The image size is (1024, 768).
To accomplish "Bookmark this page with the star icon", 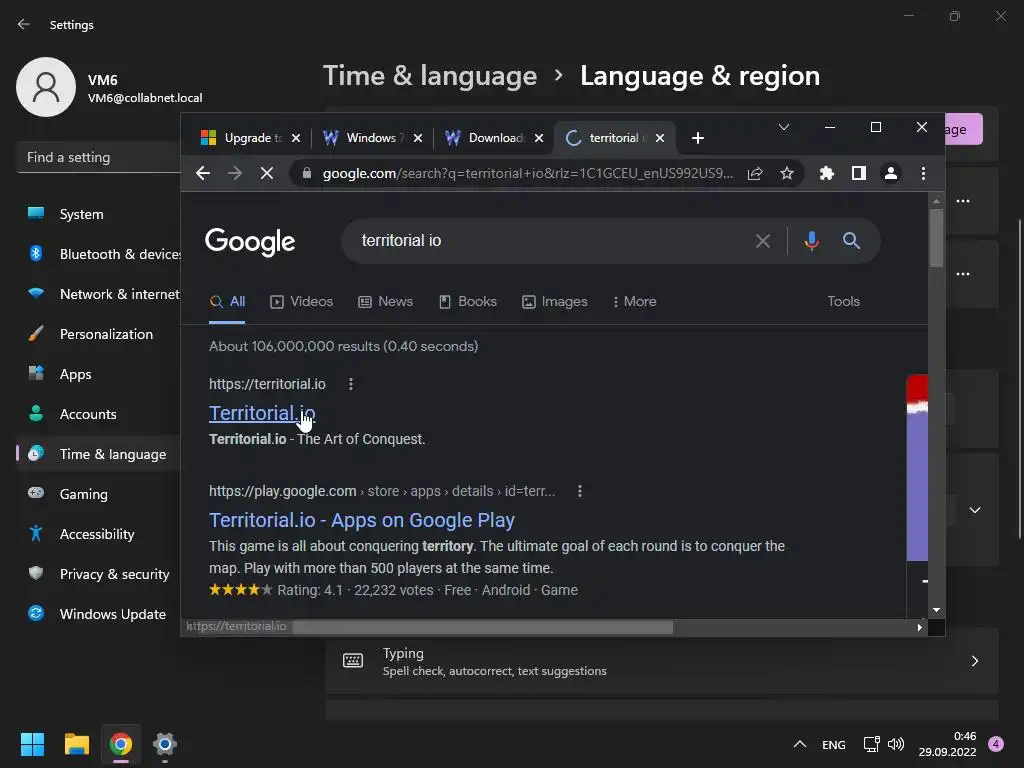I will (x=787, y=173).
